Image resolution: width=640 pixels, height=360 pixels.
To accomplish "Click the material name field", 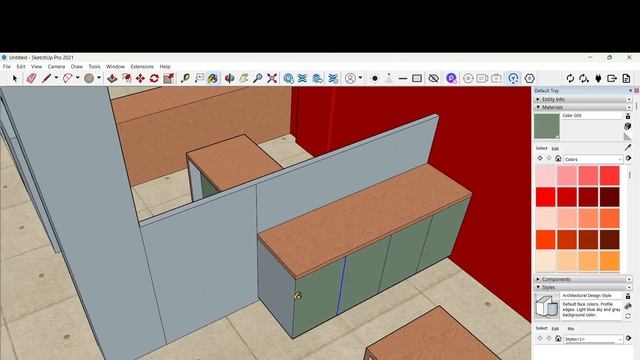I will click(591, 116).
